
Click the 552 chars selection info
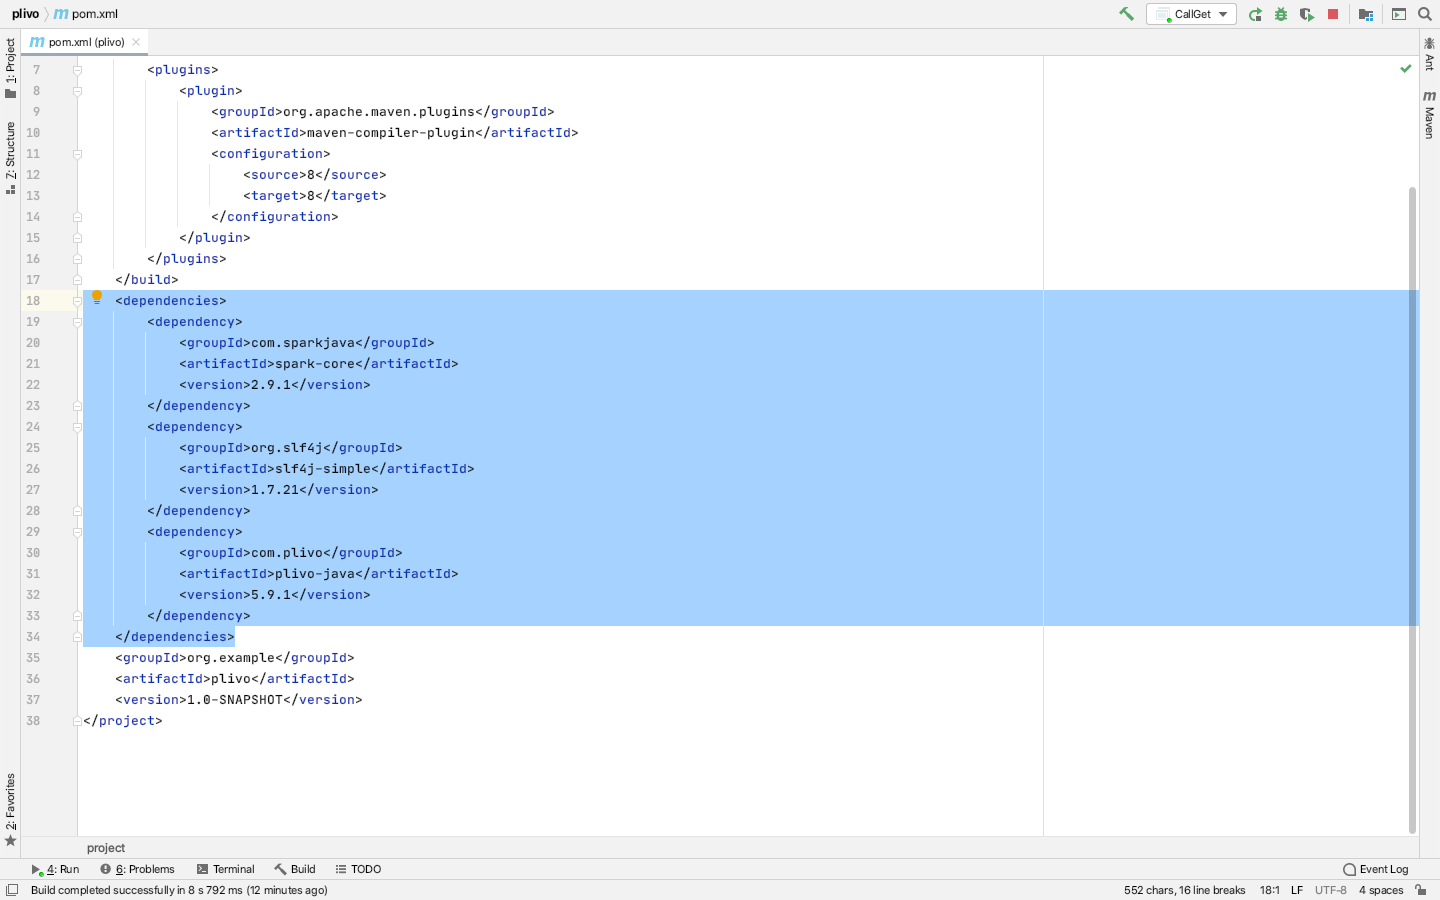tap(1184, 890)
